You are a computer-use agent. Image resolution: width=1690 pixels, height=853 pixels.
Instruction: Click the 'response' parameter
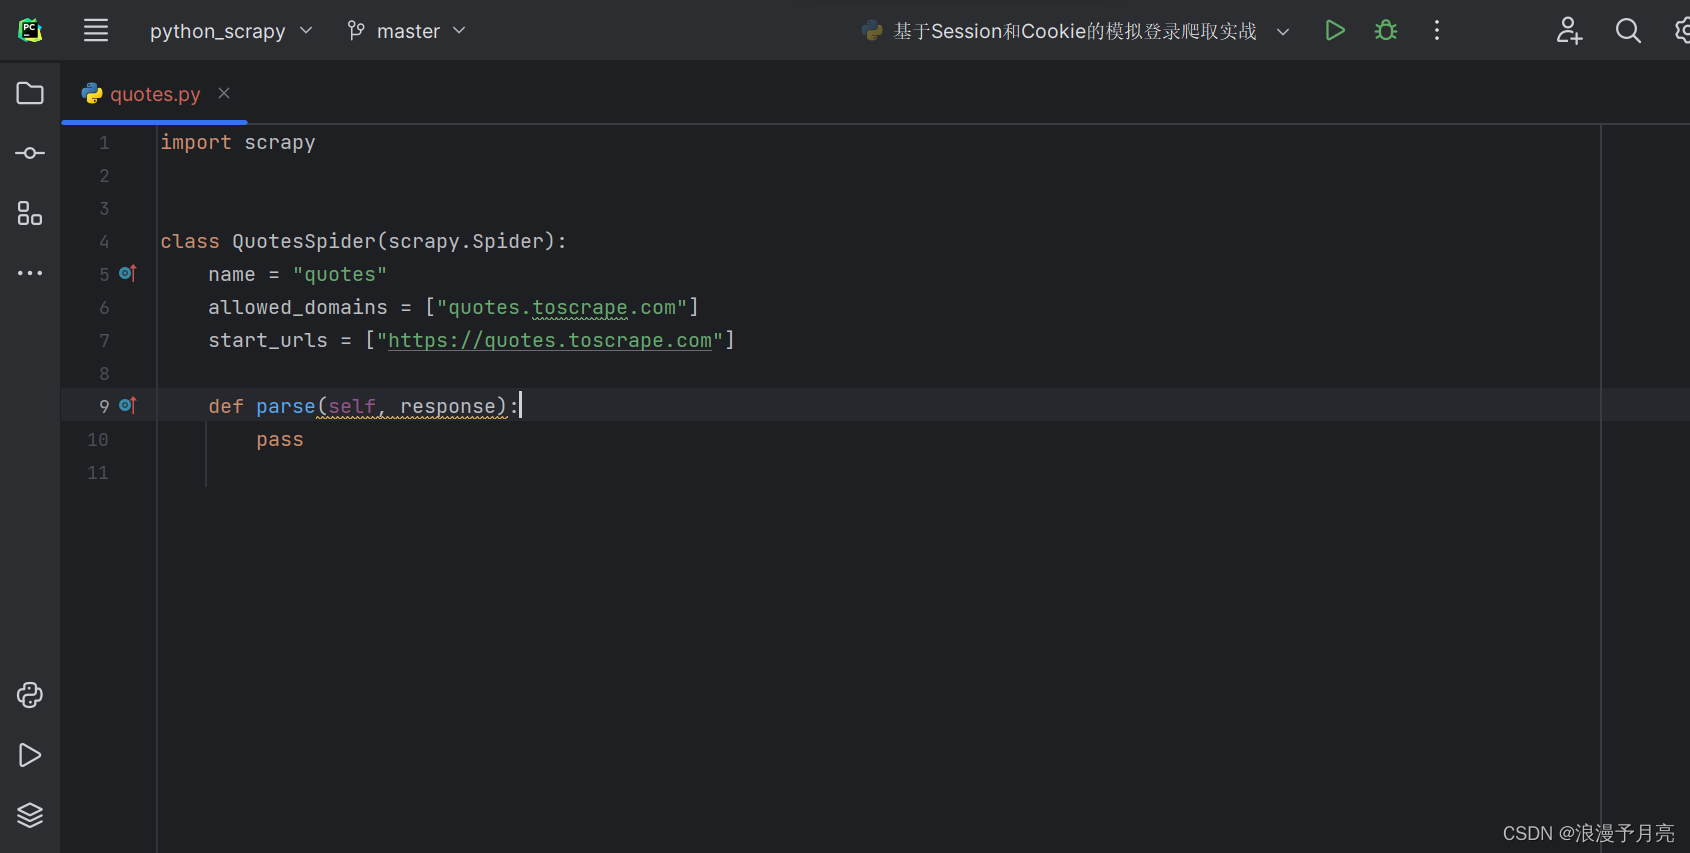[x=447, y=406]
